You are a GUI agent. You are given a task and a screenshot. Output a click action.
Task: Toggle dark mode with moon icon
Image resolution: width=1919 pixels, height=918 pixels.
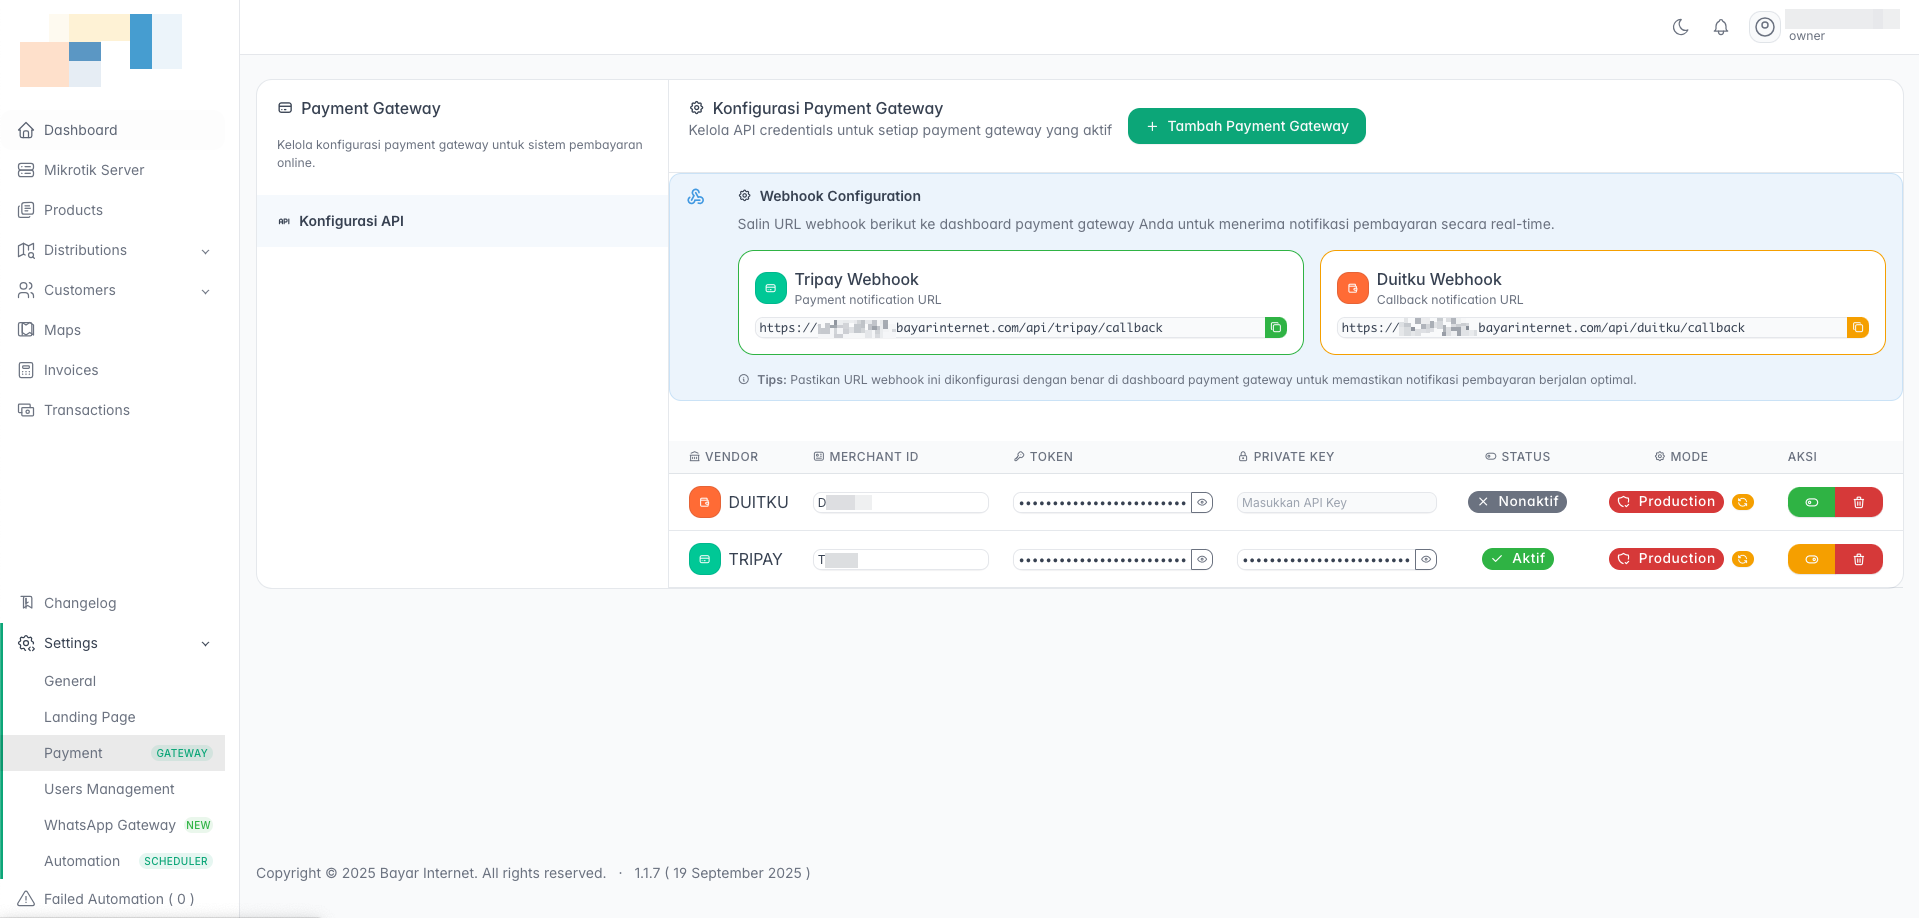[1680, 28]
